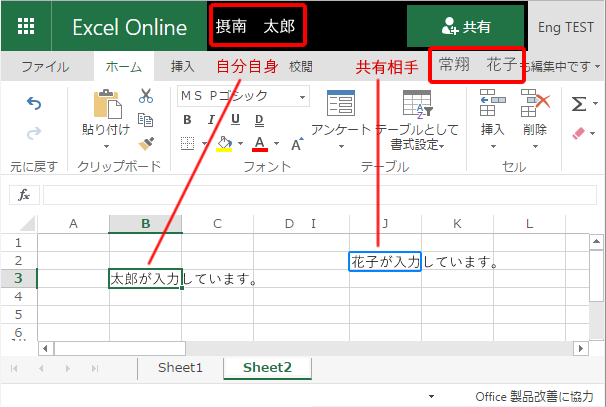The height and width of the screenshot is (407, 606).
Task: Click the 削除 delete cells icon
Action: (x=535, y=103)
